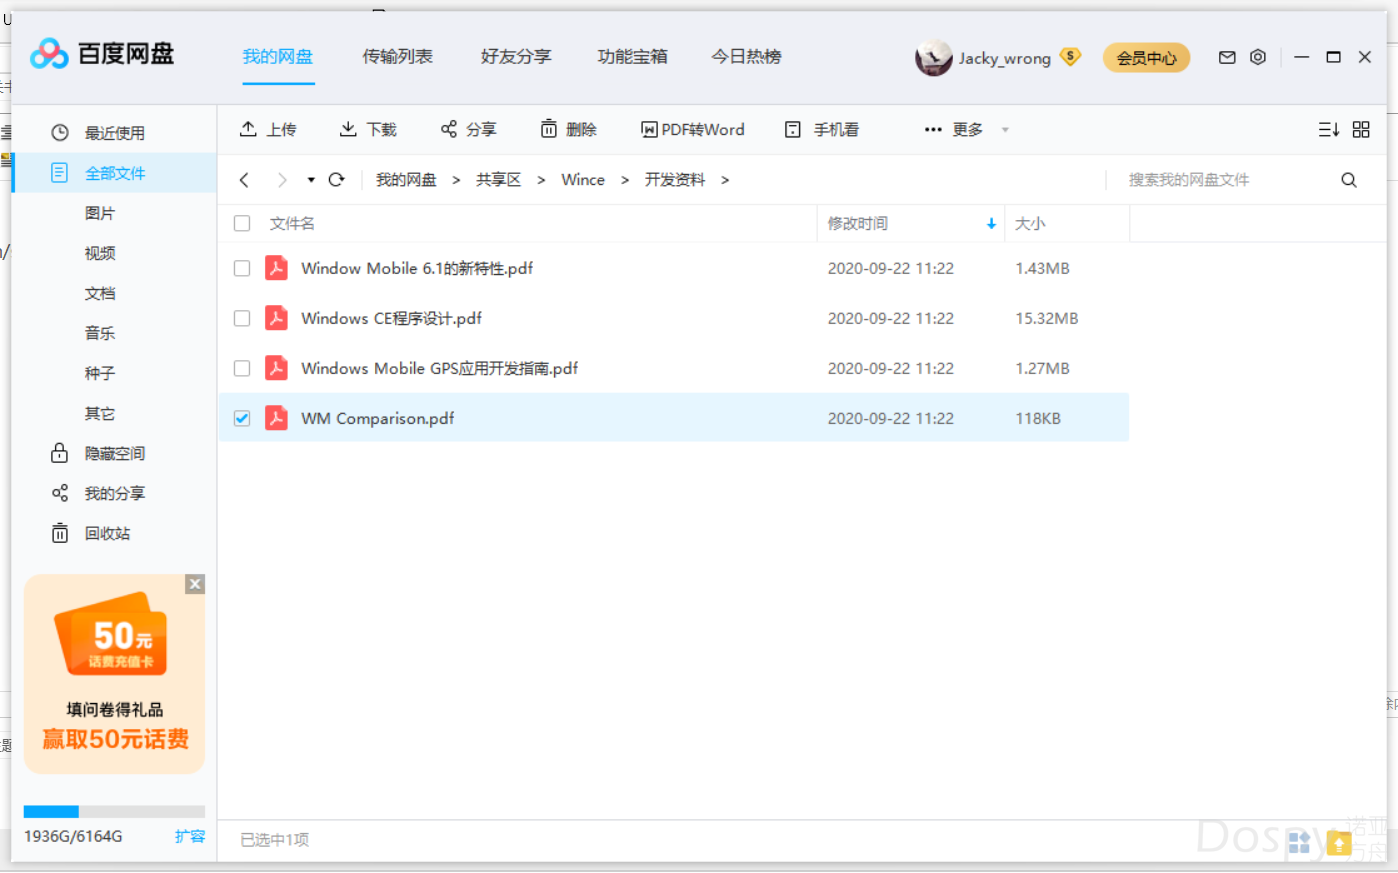Click the storage usage progress bar

tap(114, 812)
